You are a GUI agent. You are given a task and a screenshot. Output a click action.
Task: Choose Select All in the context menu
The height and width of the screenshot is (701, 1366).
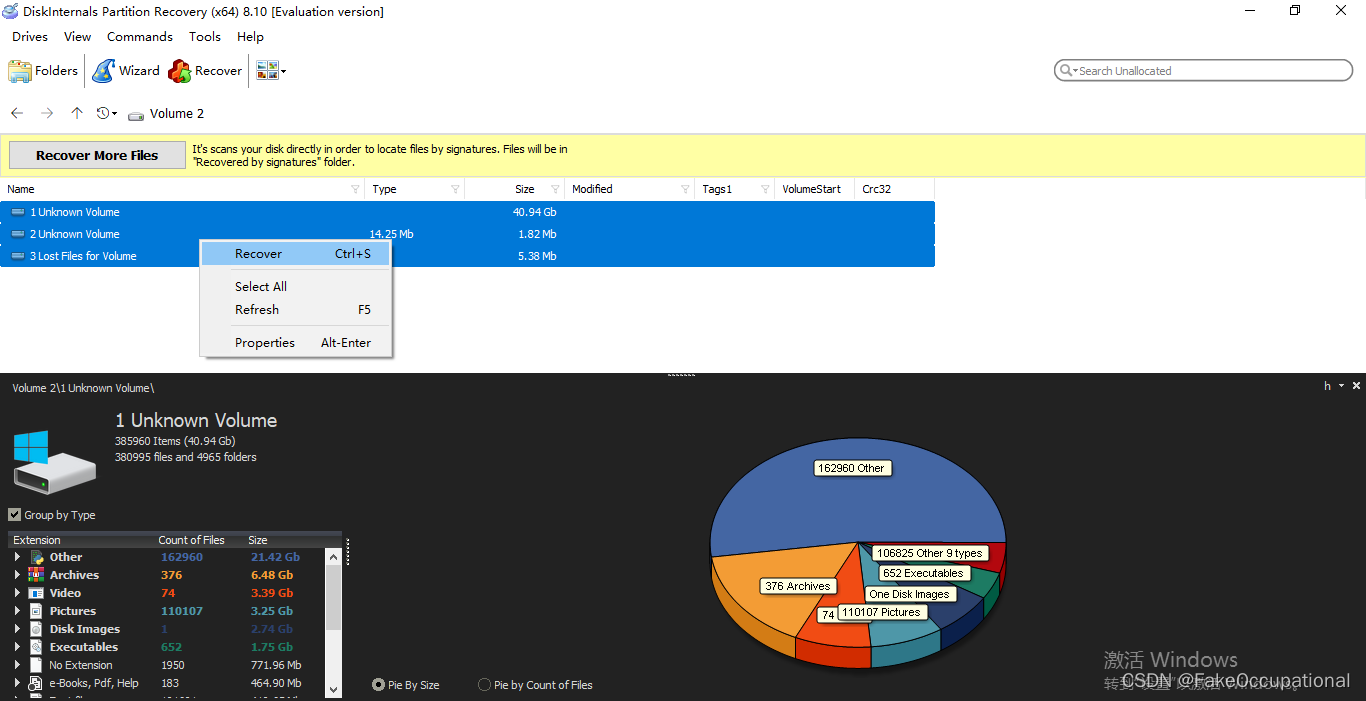coord(295,287)
